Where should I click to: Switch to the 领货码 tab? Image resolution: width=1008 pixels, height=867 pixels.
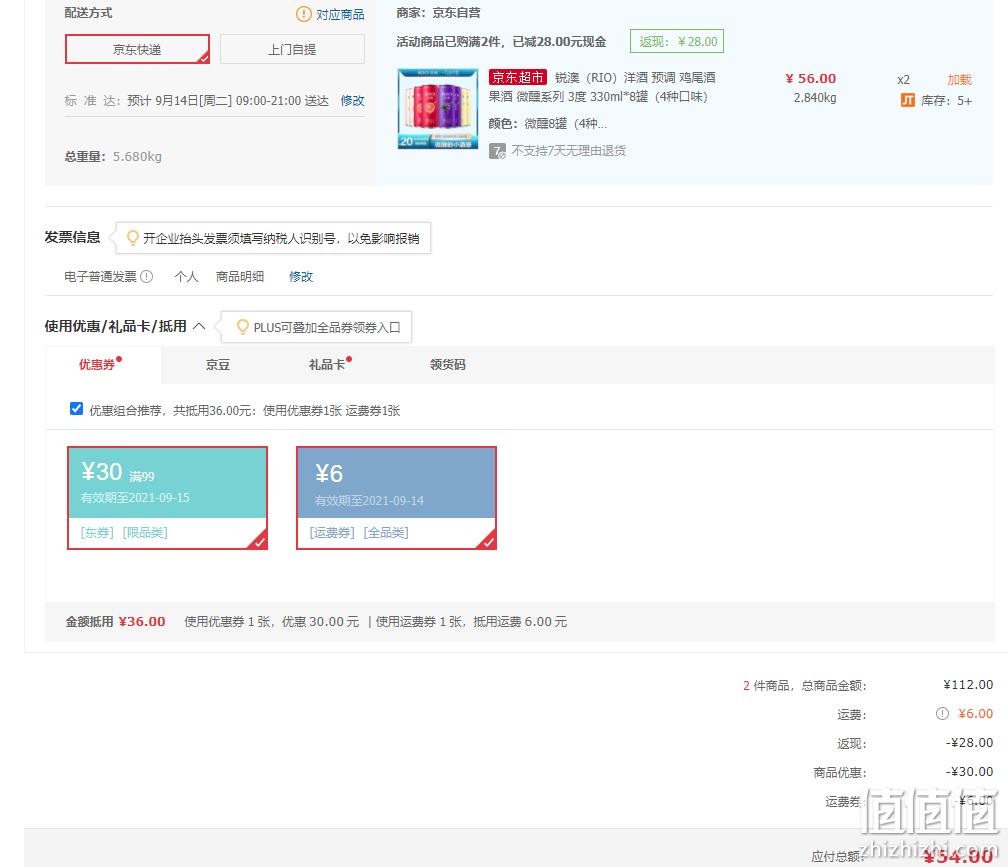pos(447,364)
